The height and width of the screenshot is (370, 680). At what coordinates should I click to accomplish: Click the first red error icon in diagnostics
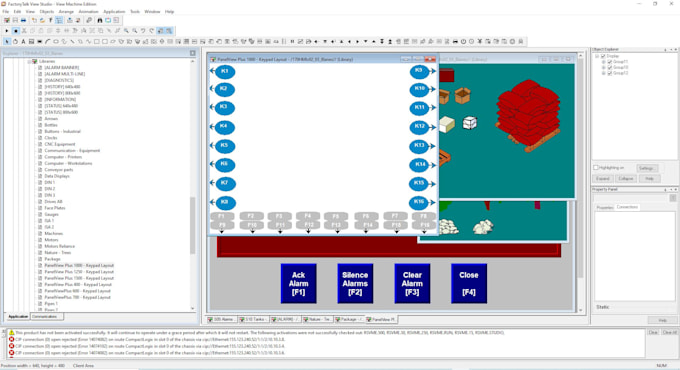click(x=12, y=339)
